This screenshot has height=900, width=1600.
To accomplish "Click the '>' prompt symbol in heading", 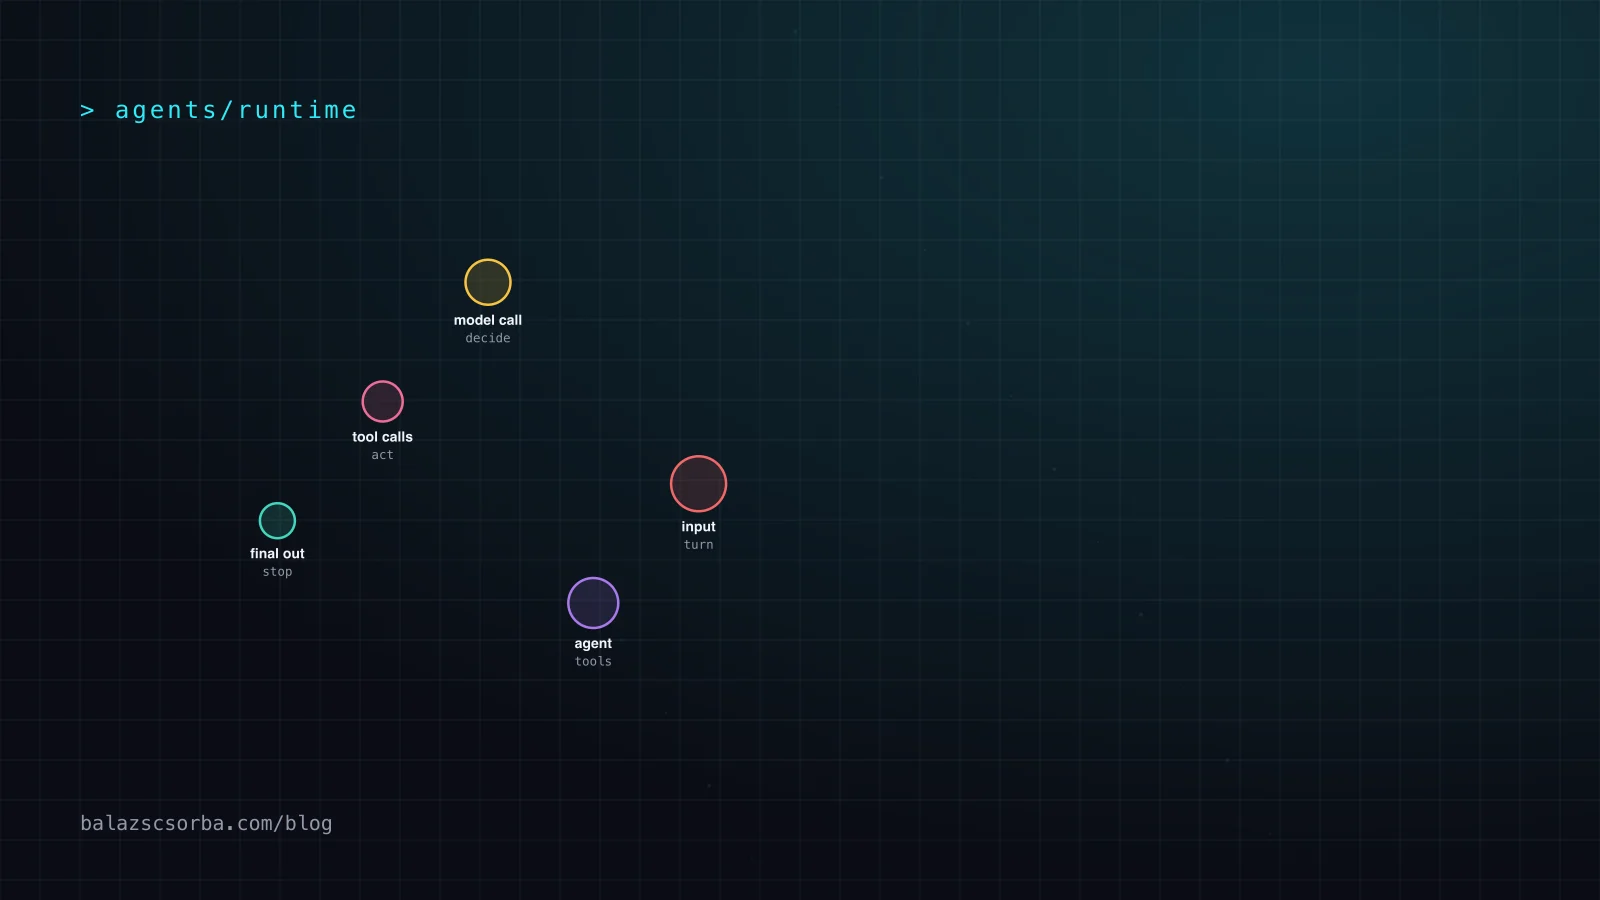I will [x=87, y=110].
